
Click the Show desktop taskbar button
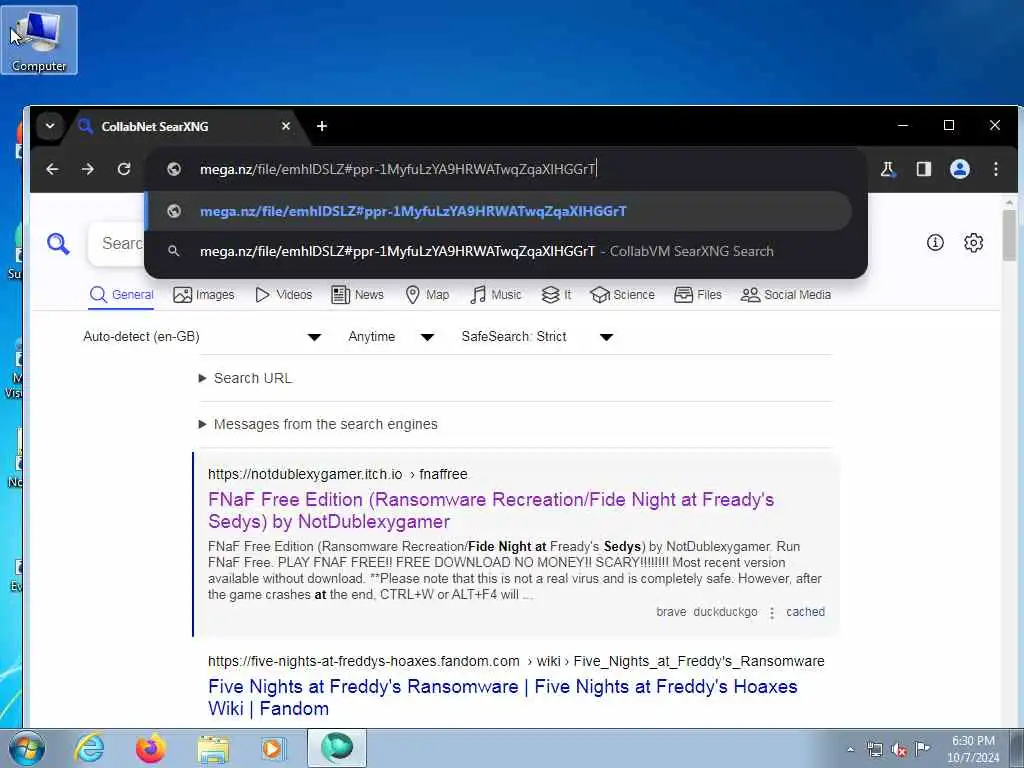coord(1019,748)
